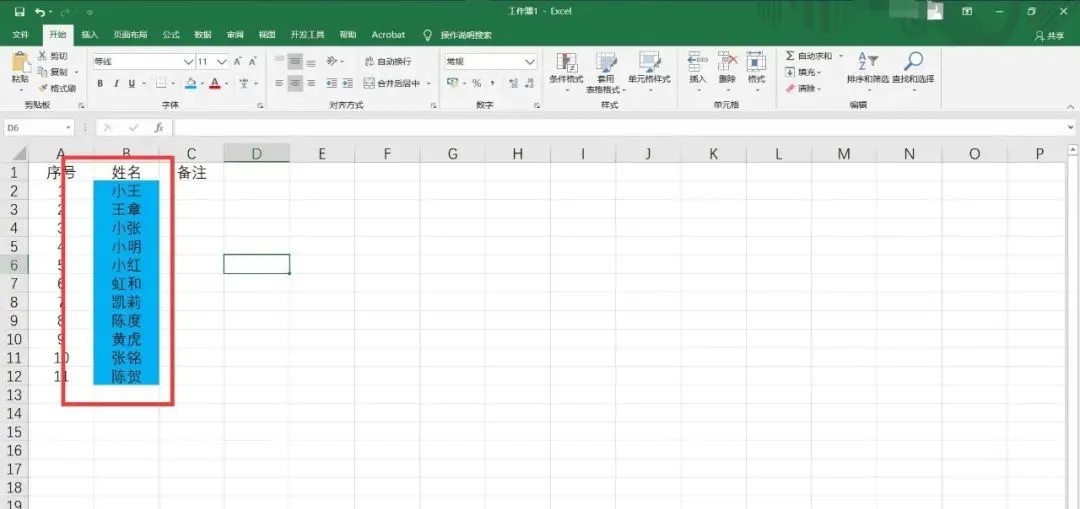This screenshot has width=1080, height=509.
Task: Expand the formula bar chevron
Action: (1070, 127)
